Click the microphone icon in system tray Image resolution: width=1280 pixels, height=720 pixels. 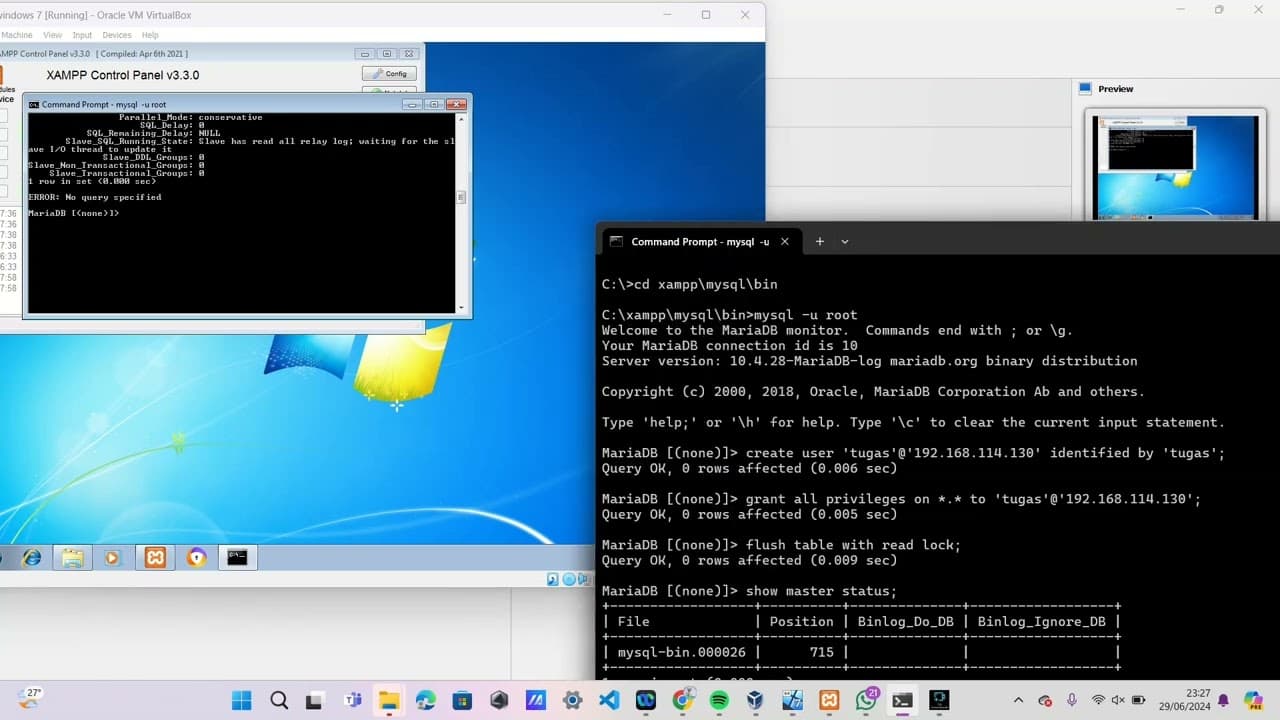(1072, 700)
